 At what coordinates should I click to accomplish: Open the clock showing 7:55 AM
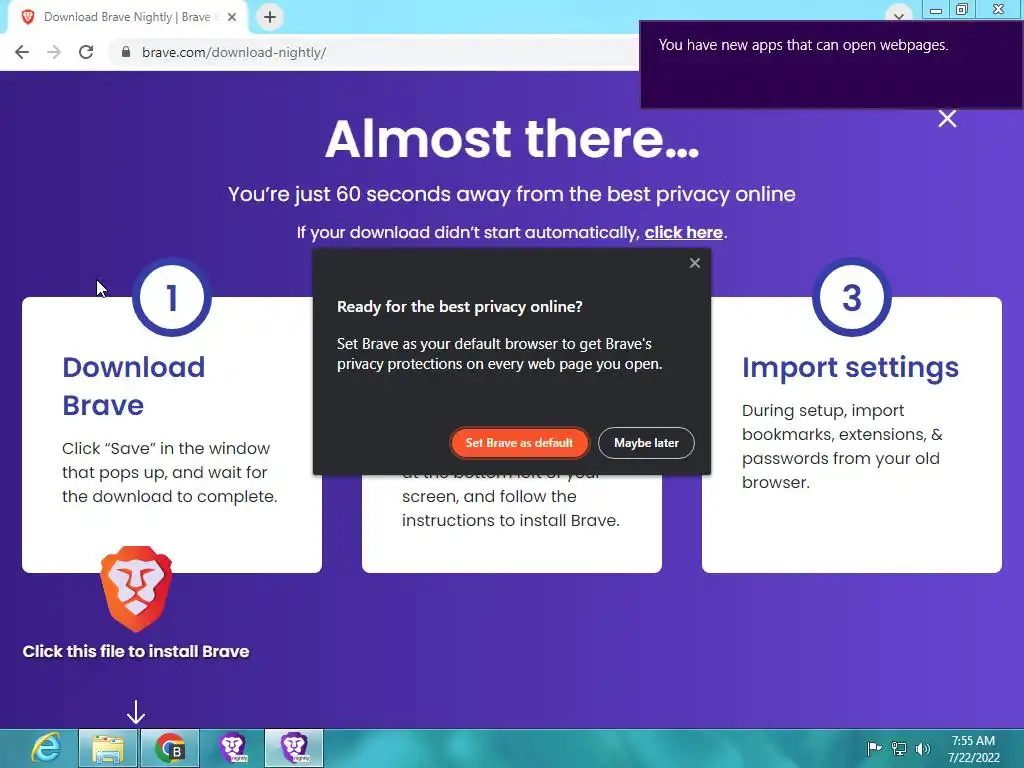[x=974, y=749]
